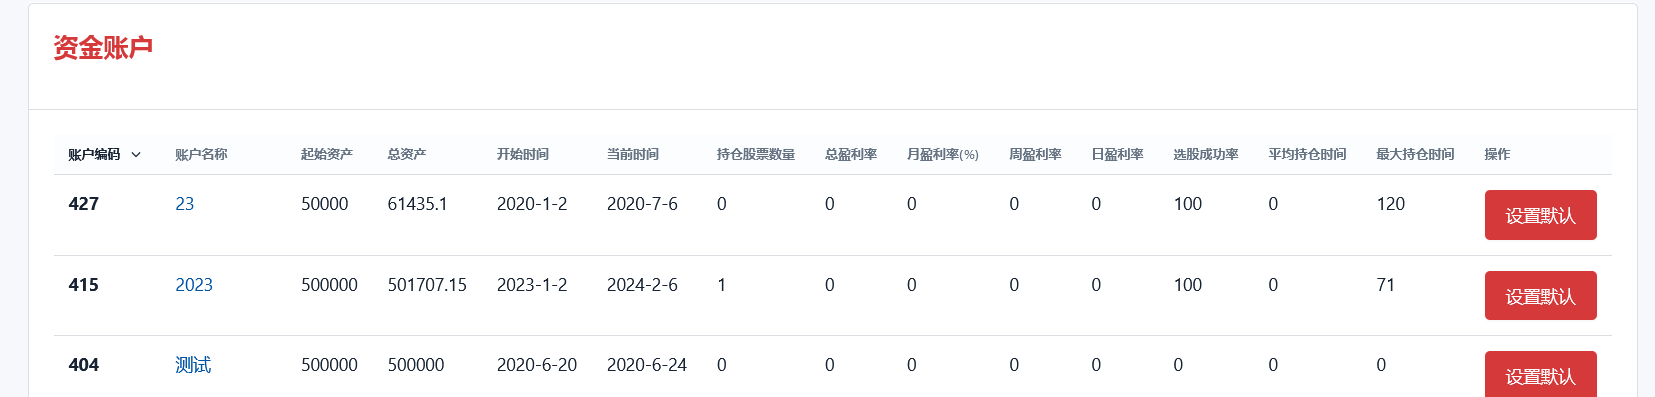Open the 测试 account link
1655x397 pixels.
click(x=193, y=365)
